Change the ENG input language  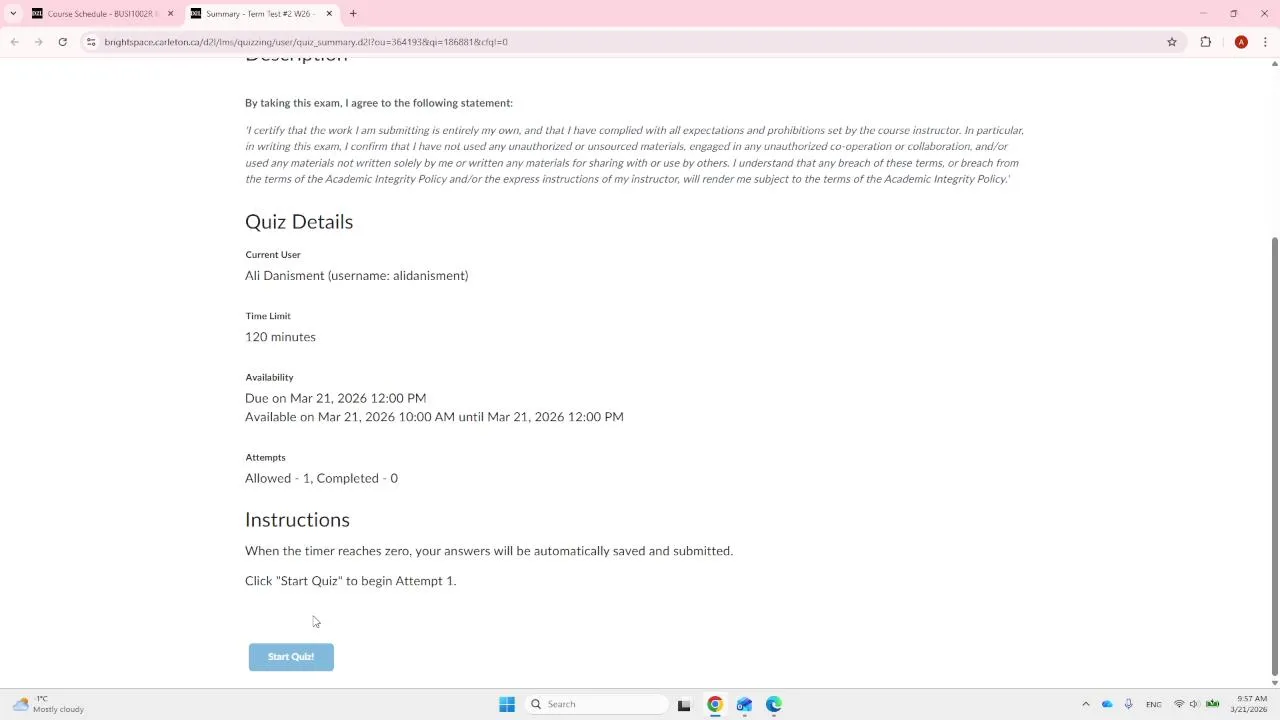point(1154,704)
